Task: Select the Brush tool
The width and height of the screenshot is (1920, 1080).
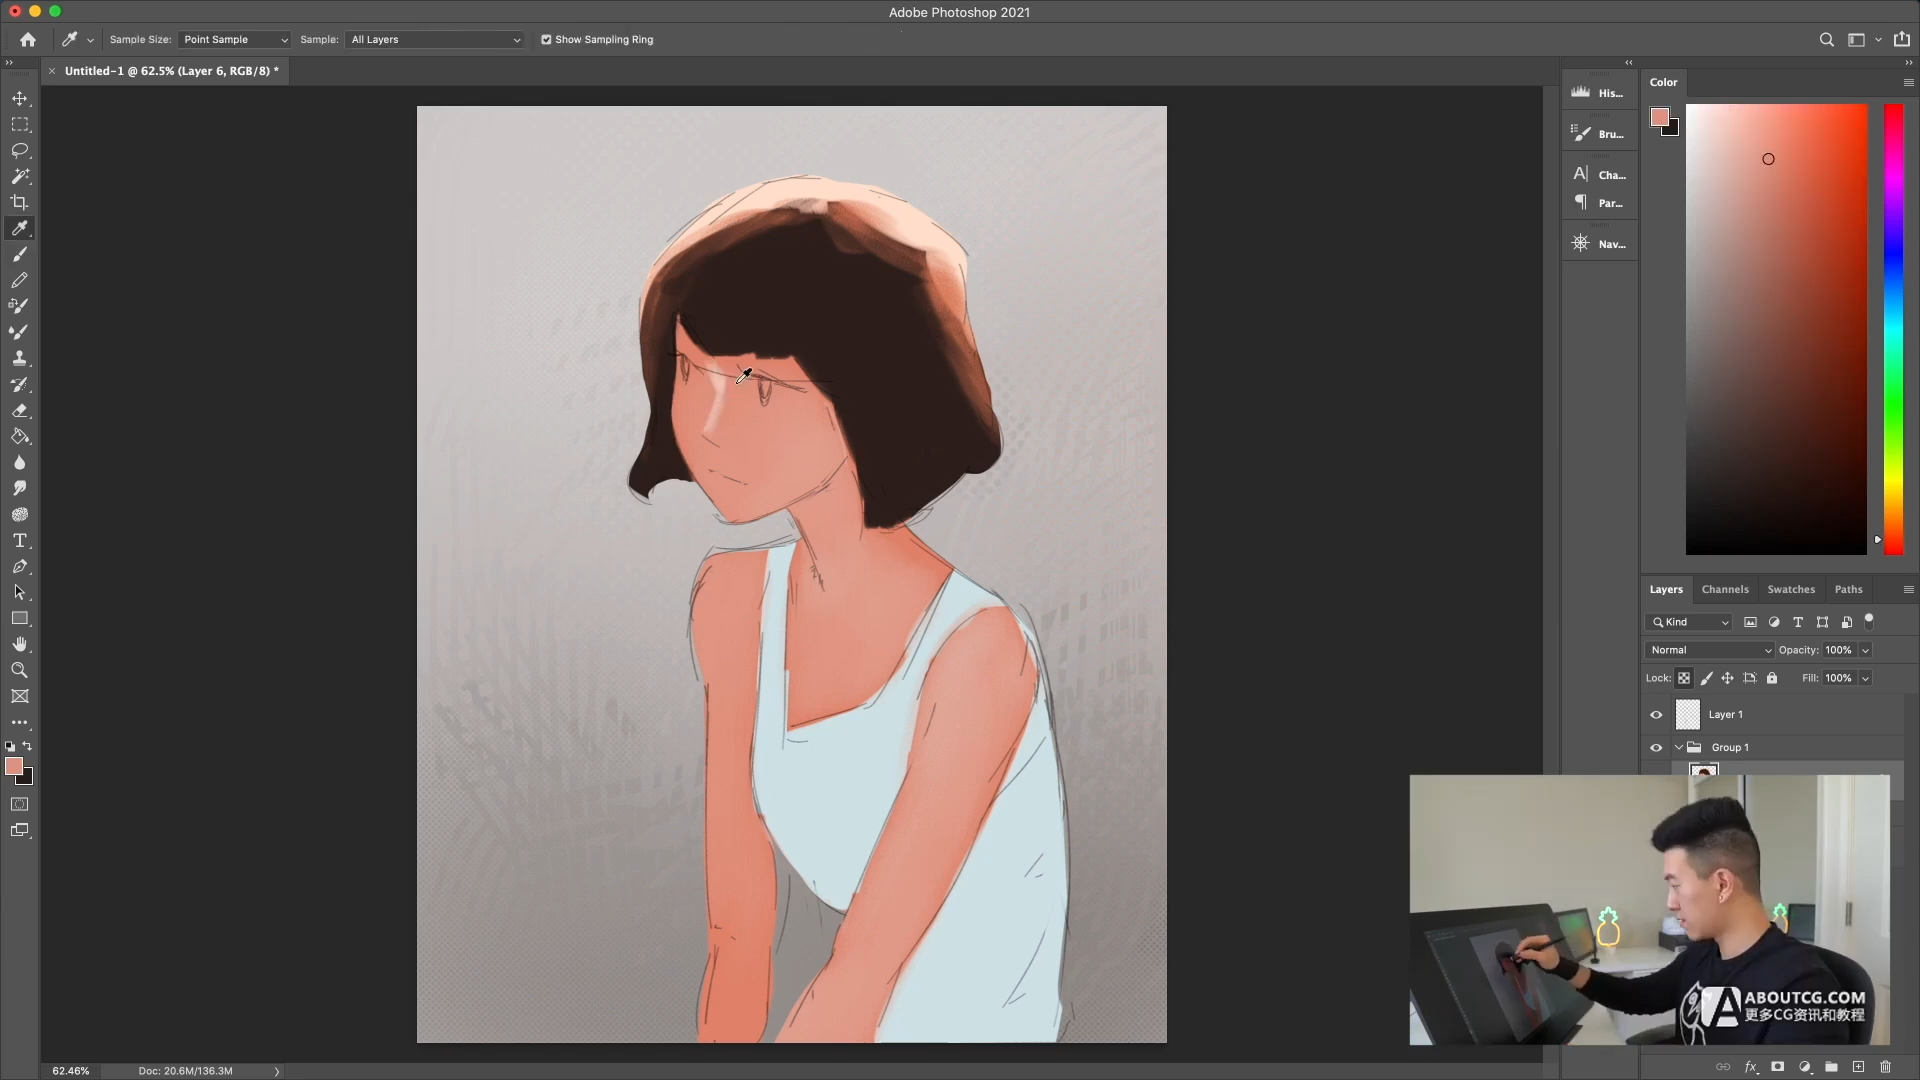Action: pyautogui.click(x=19, y=254)
